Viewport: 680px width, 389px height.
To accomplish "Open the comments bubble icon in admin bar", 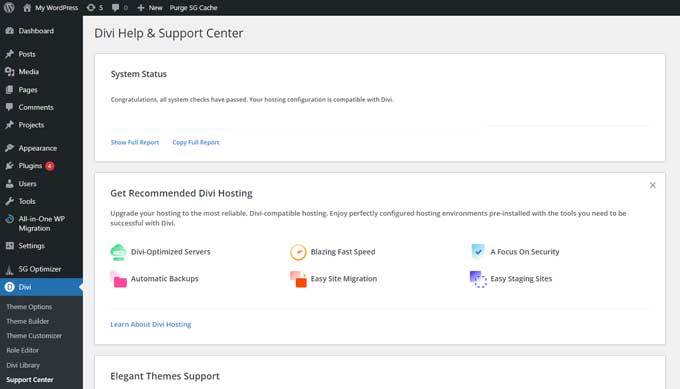I will click(115, 7).
